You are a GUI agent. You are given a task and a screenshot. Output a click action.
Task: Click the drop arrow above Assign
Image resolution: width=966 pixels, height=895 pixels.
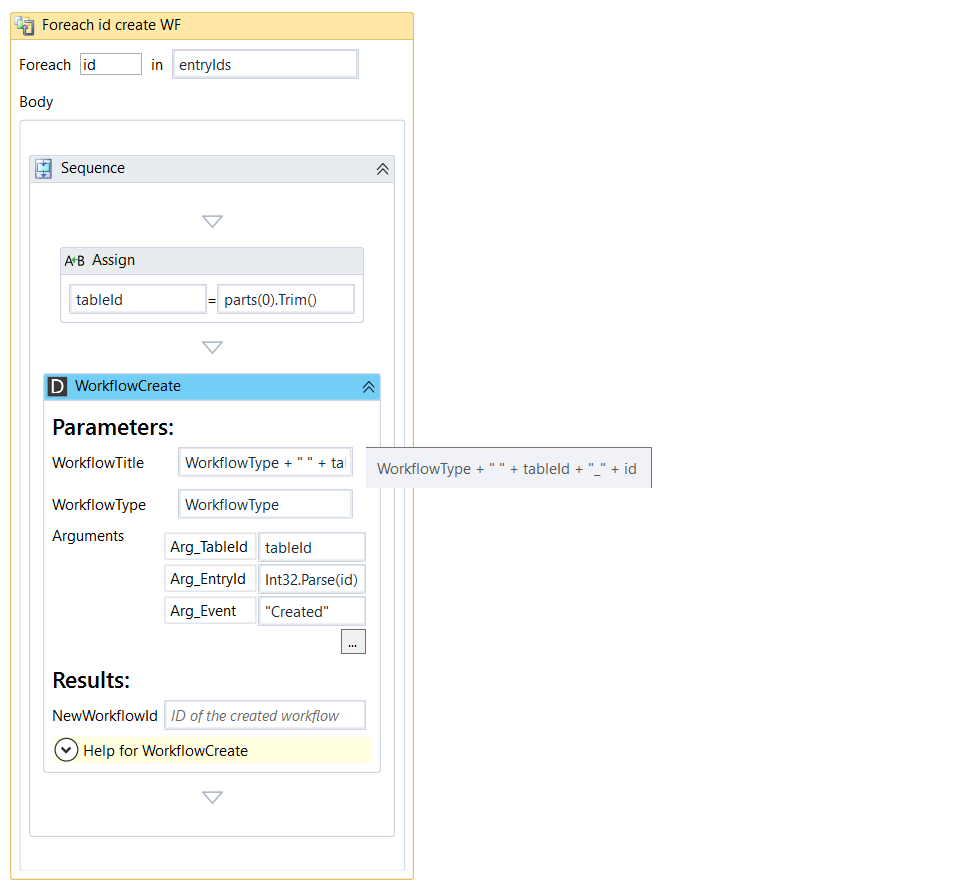212,222
